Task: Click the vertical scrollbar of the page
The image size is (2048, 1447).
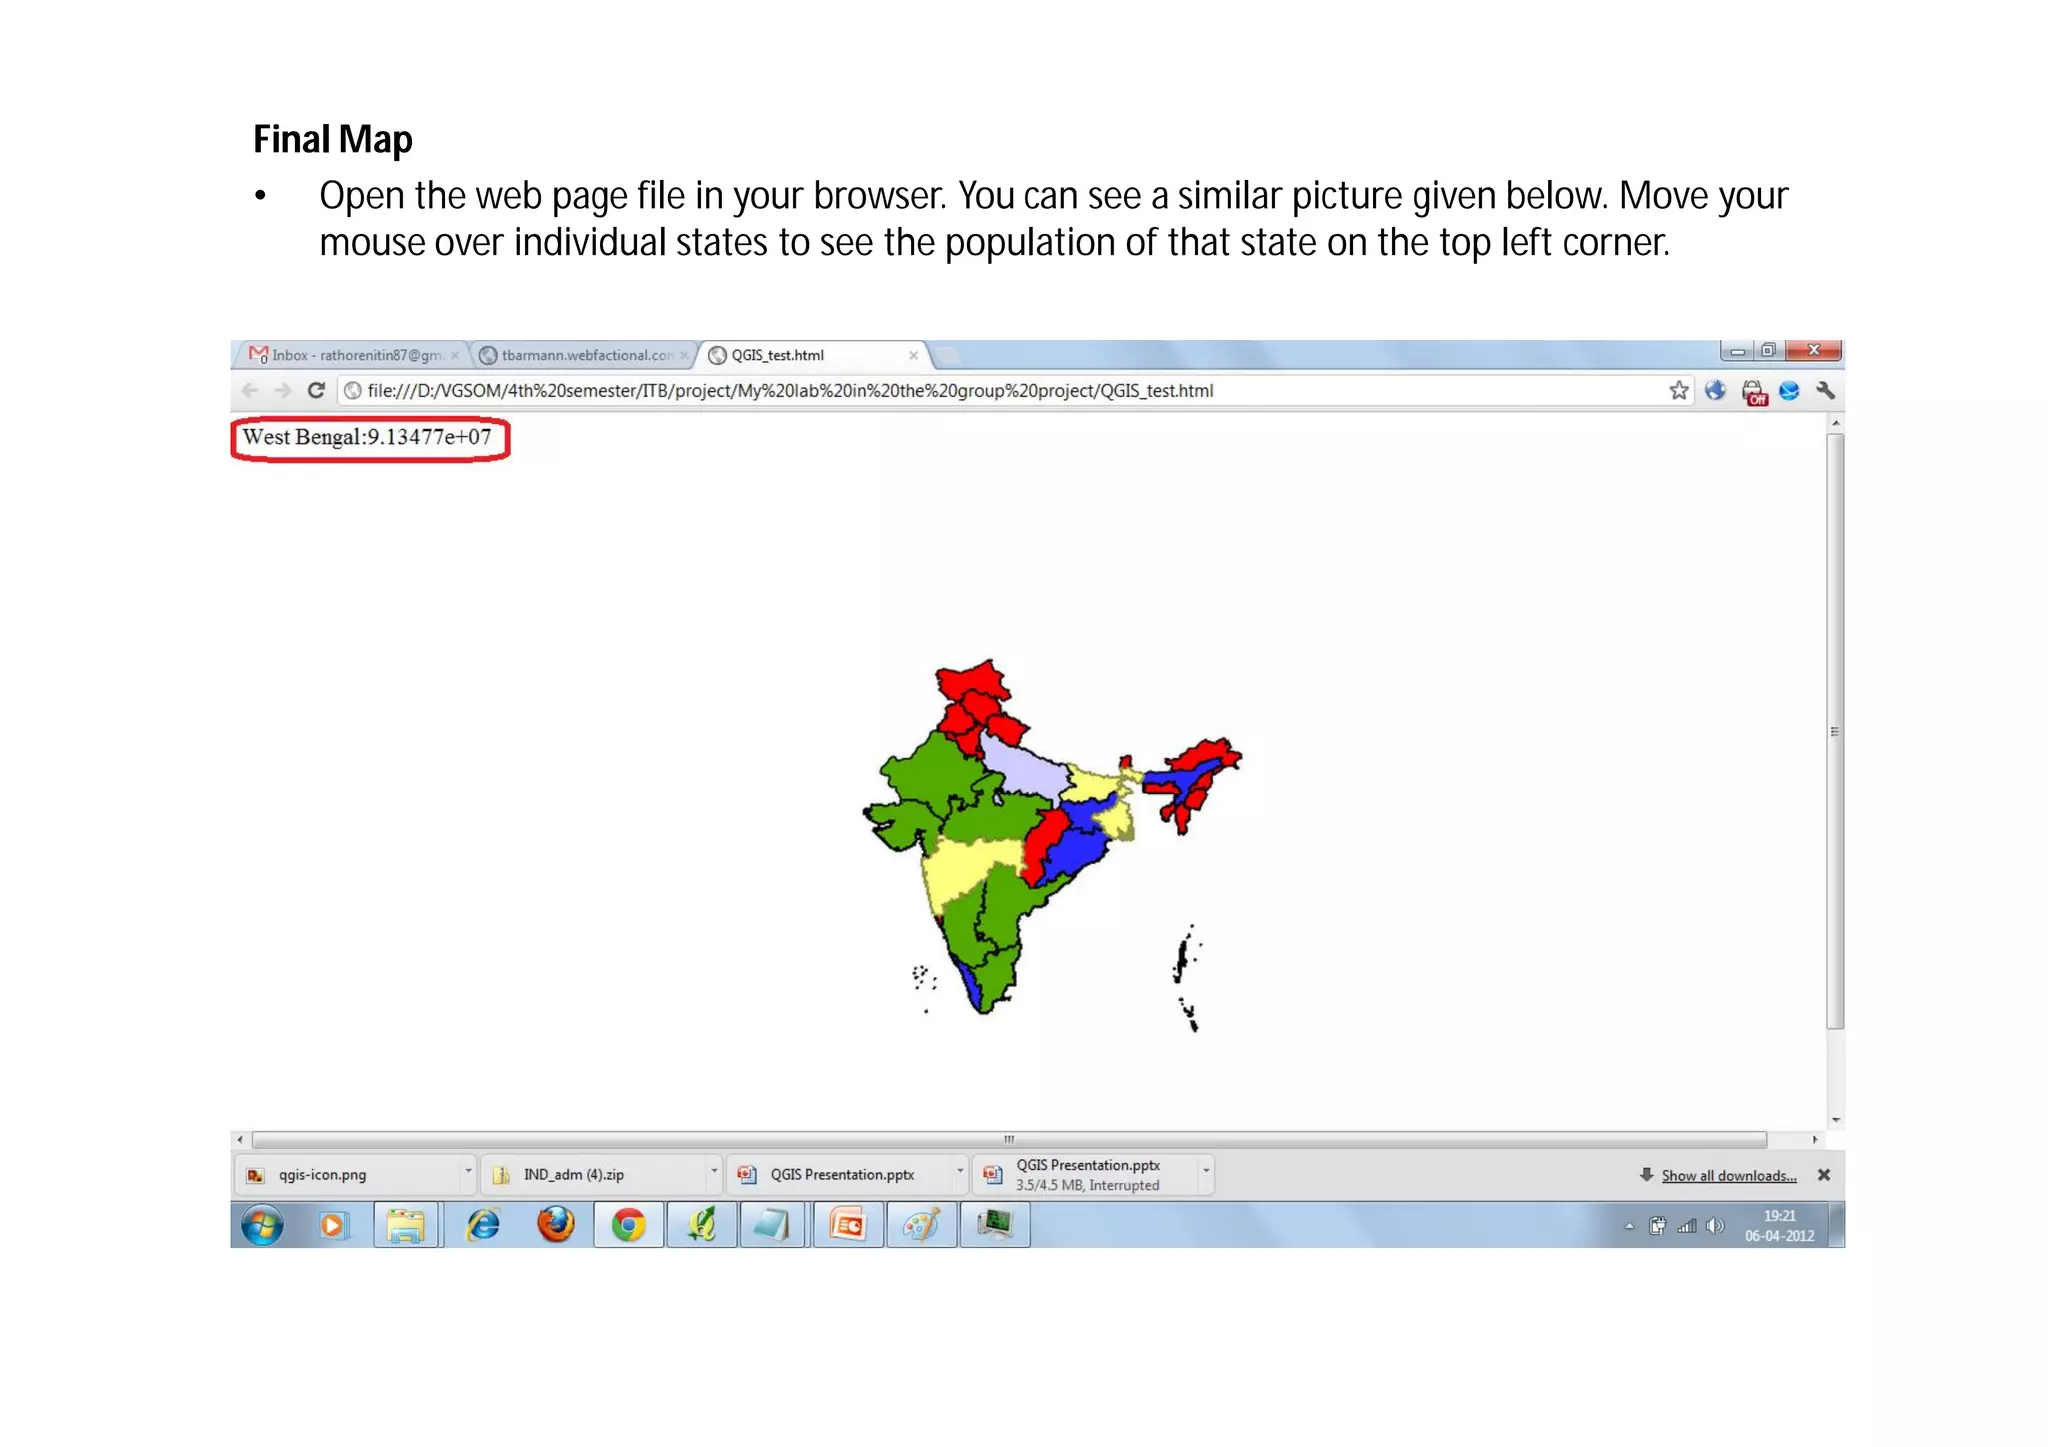Action: click(1835, 730)
